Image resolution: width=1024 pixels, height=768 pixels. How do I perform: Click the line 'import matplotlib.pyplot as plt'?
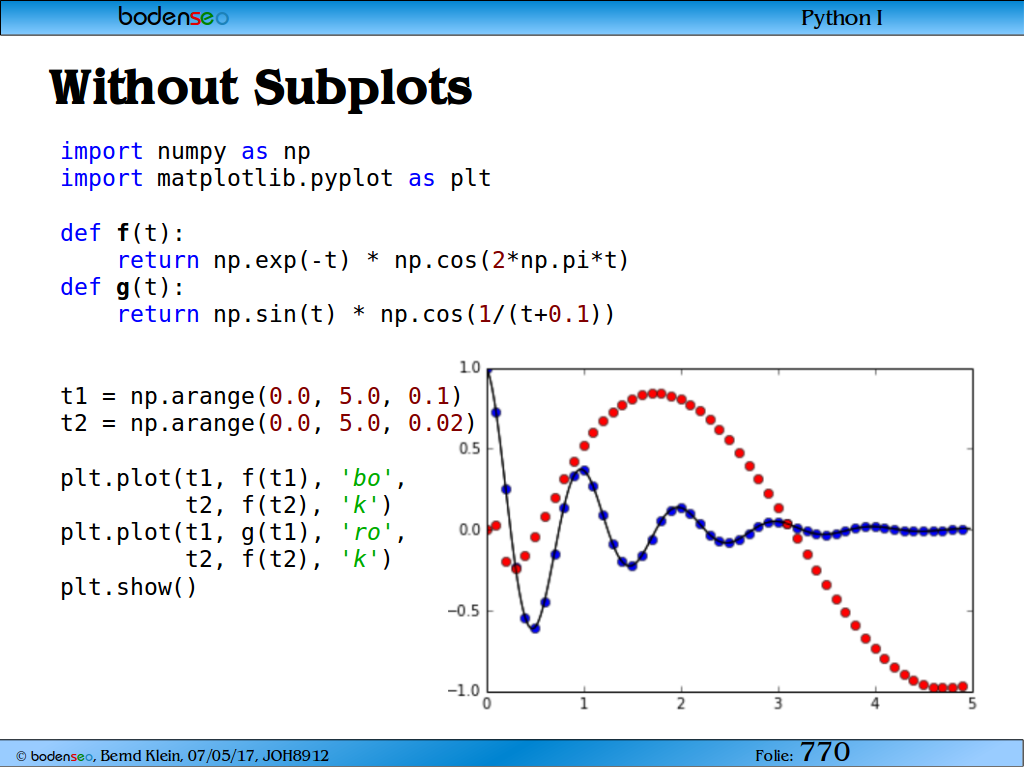coord(276,178)
